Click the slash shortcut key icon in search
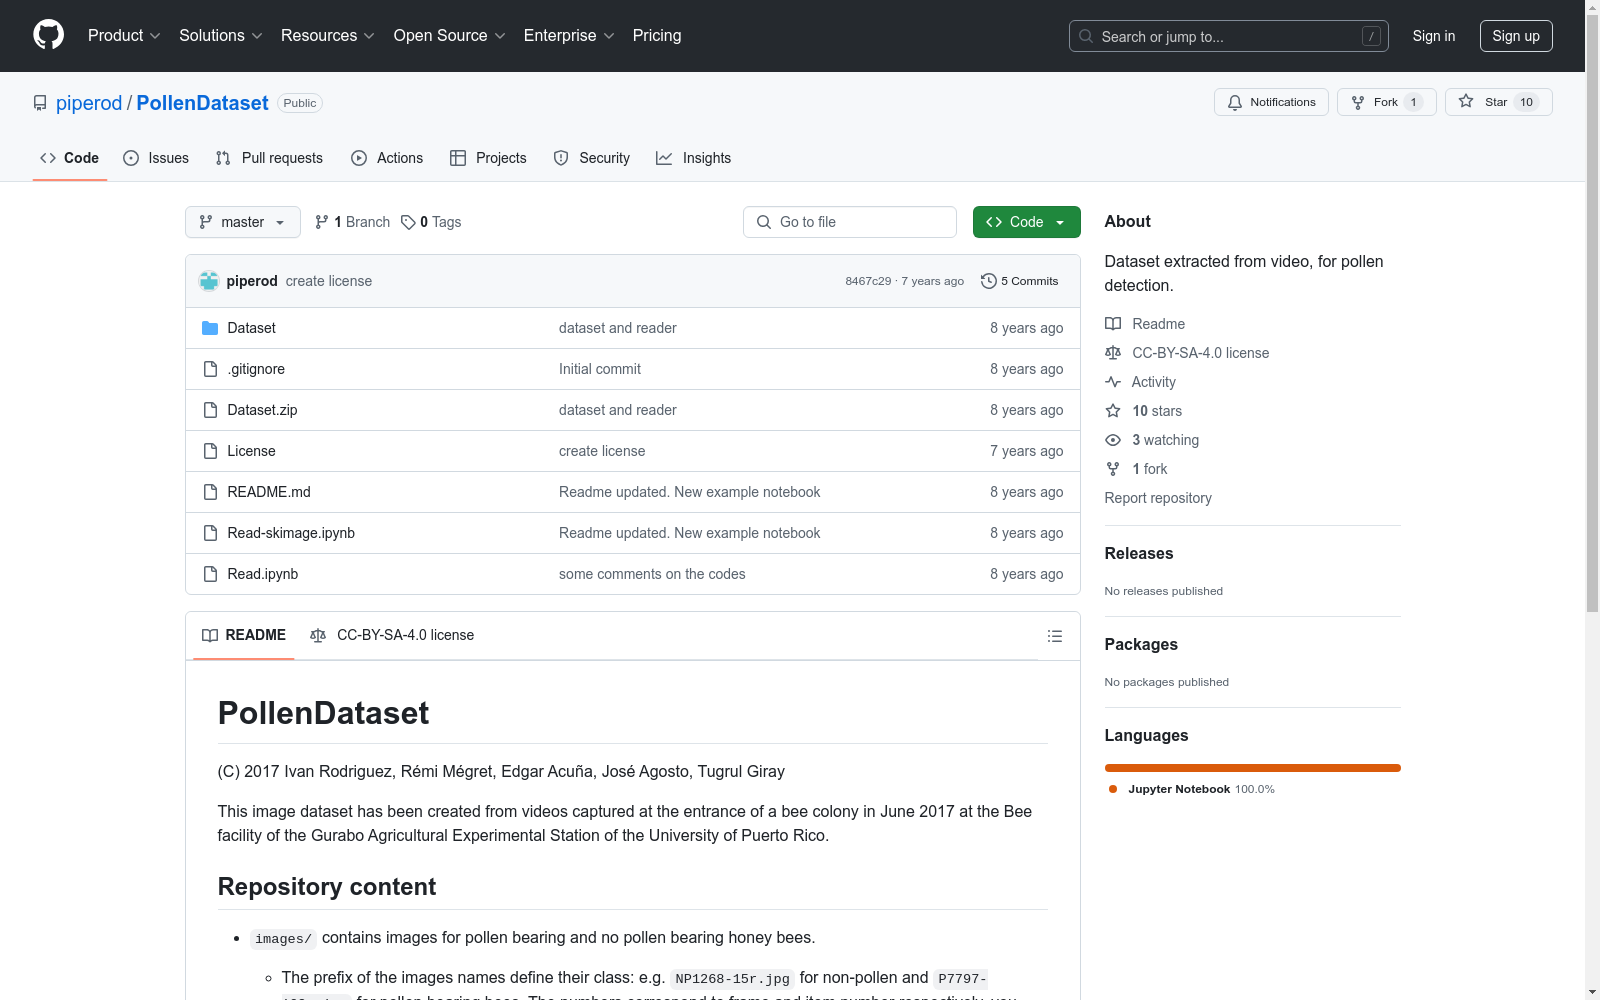 click(x=1371, y=36)
